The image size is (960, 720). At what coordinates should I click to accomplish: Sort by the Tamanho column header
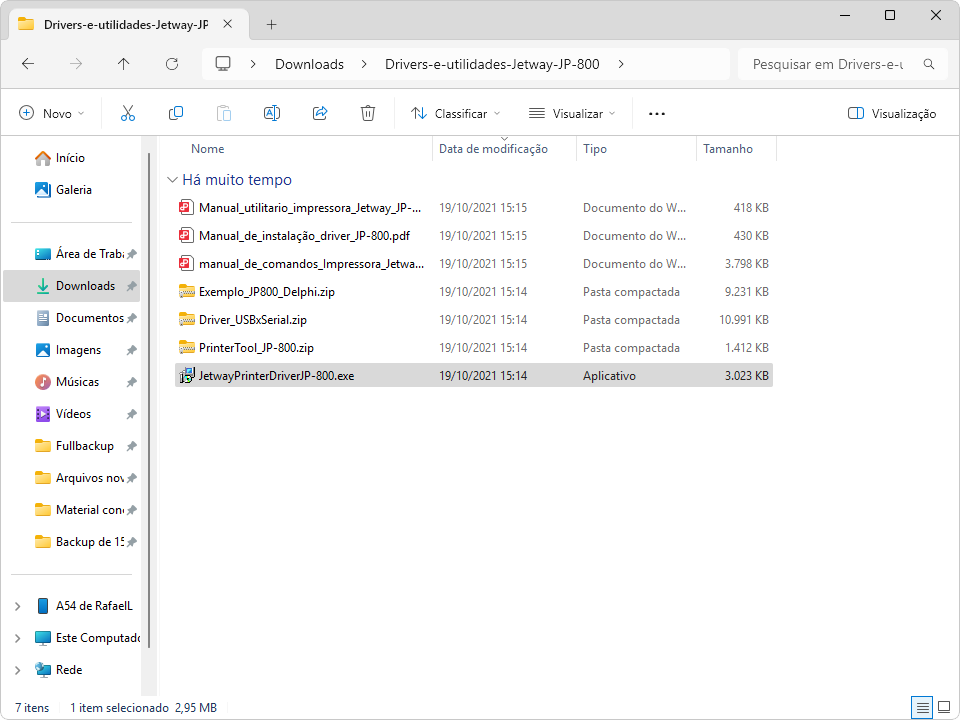pyautogui.click(x=728, y=149)
